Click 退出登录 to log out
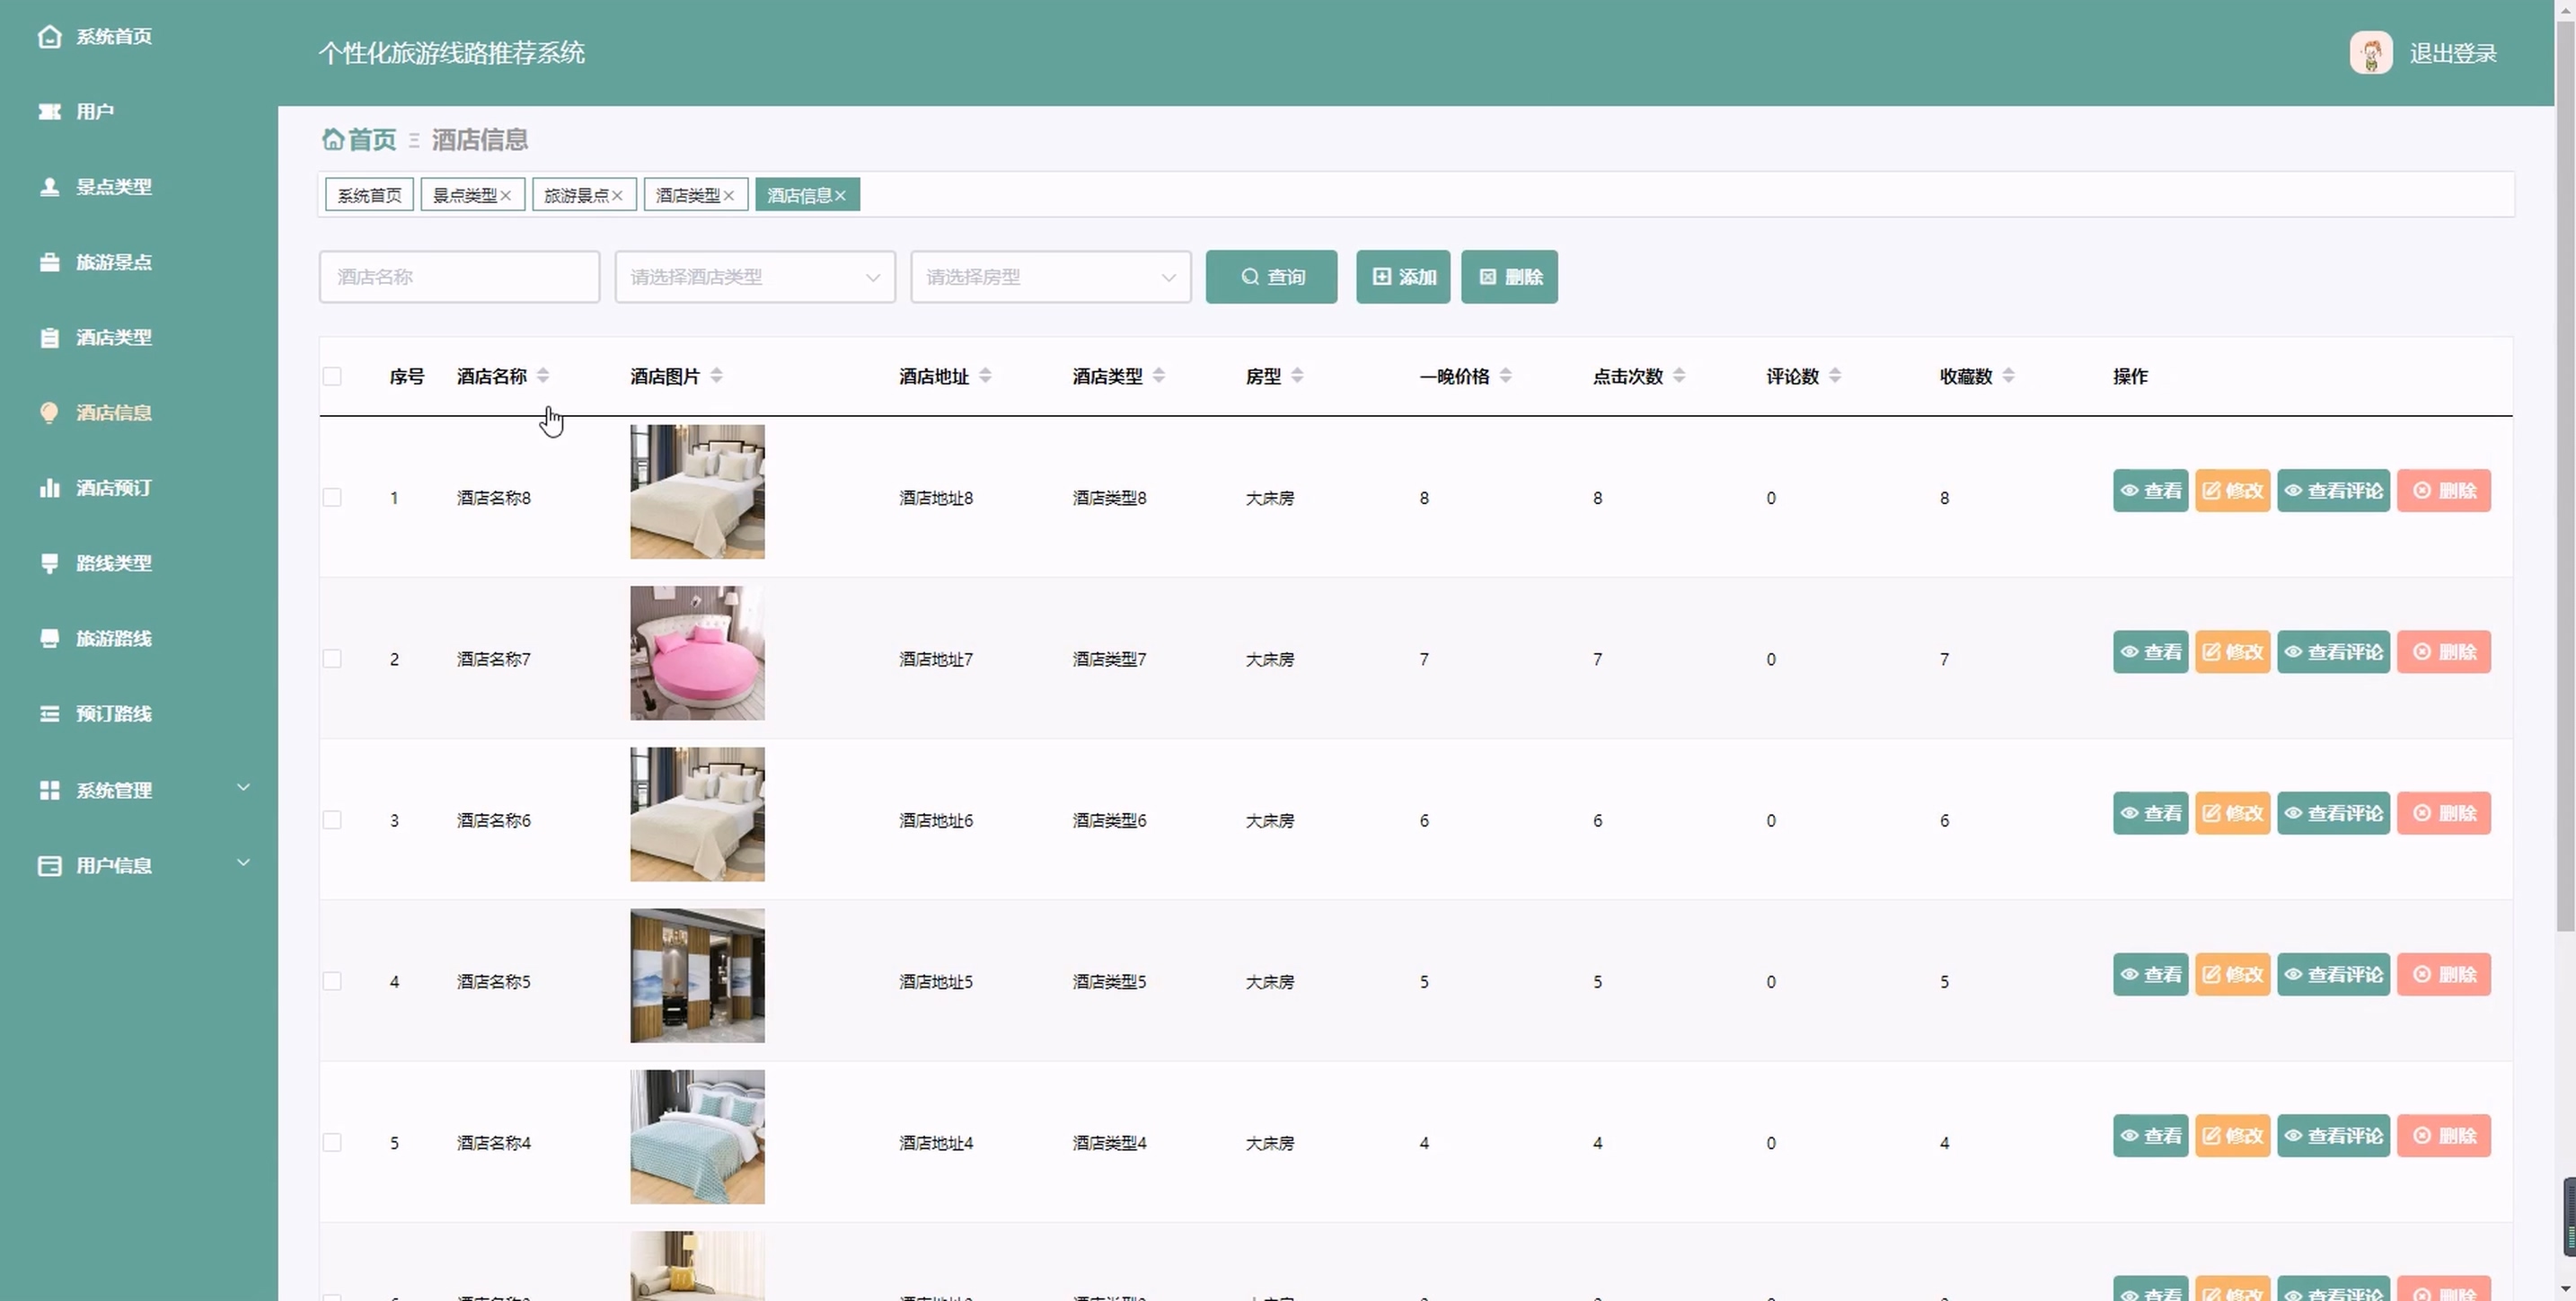2576x1301 pixels. coord(2453,53)
